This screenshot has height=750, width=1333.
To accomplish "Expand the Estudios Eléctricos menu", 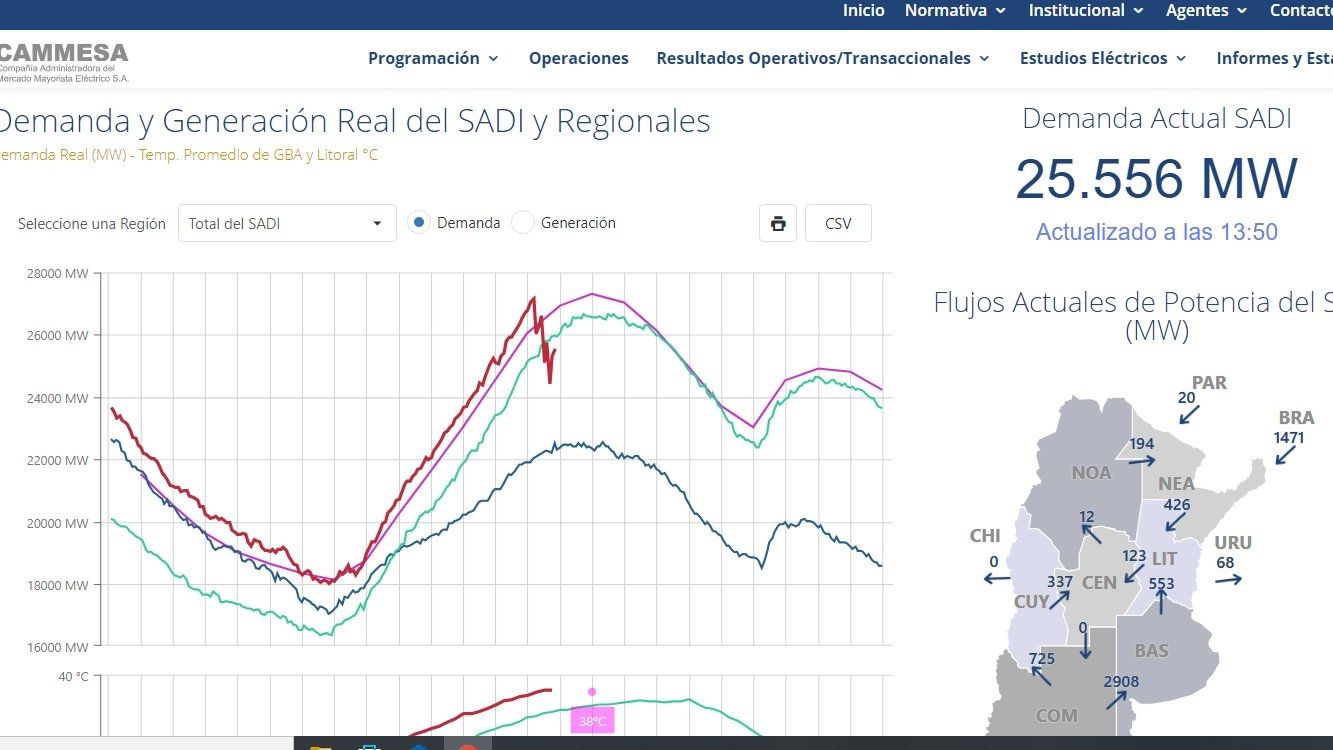I will pos(1103,58).
